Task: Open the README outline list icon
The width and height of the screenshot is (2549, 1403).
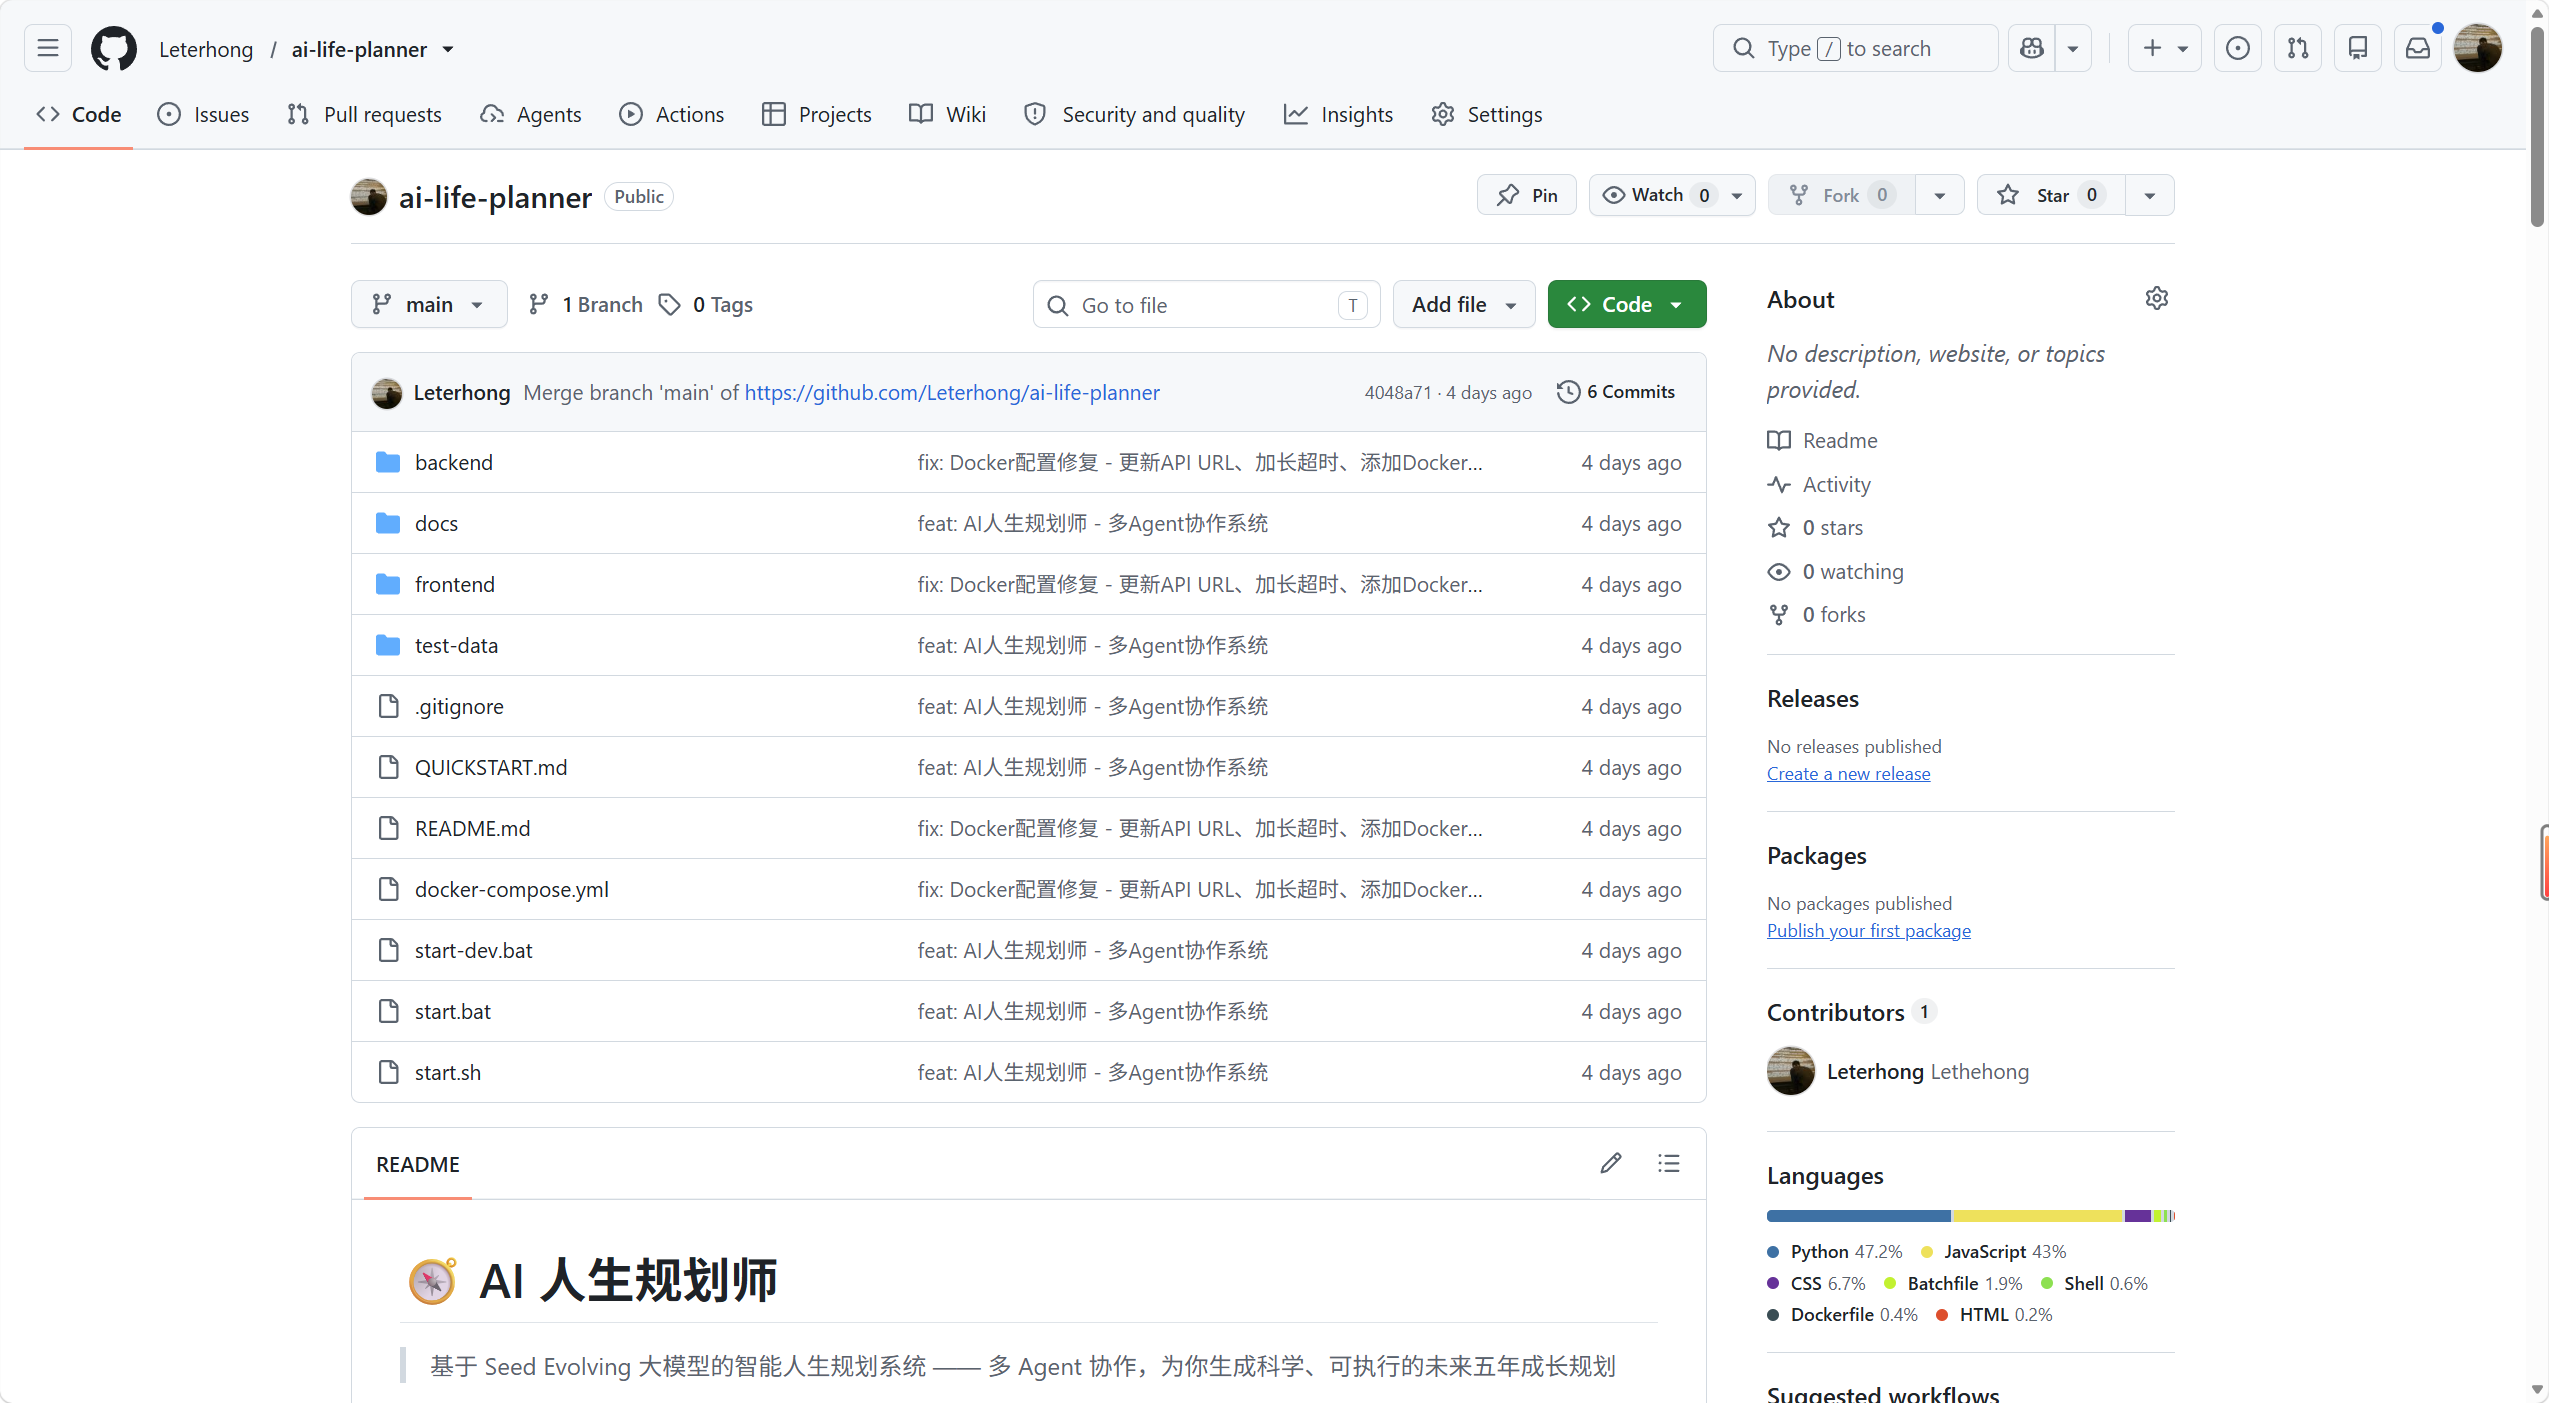Action: point(1668,1163)
